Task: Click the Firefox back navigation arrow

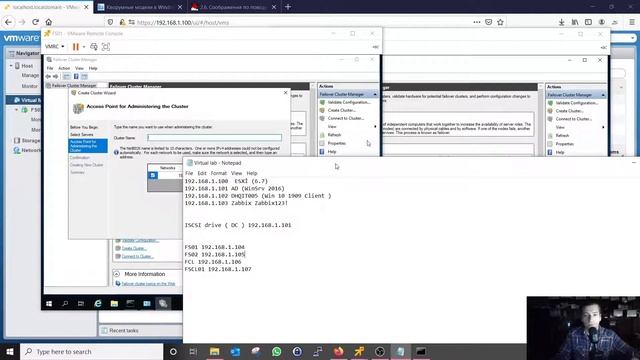Action: point(9,22)
